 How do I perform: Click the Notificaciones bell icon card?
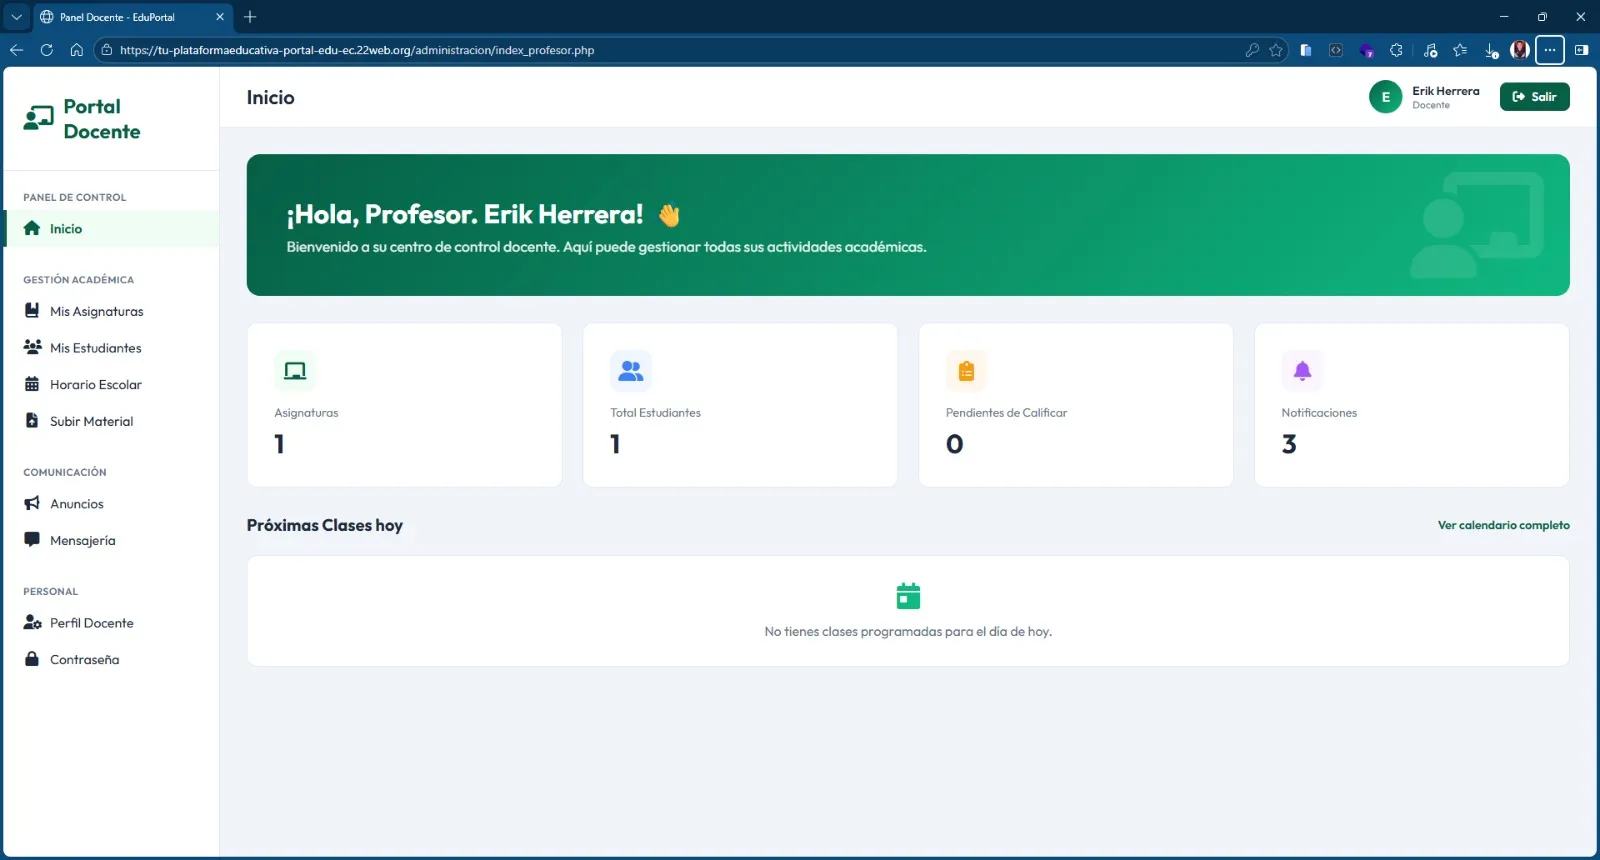[x=1302, y=371]
